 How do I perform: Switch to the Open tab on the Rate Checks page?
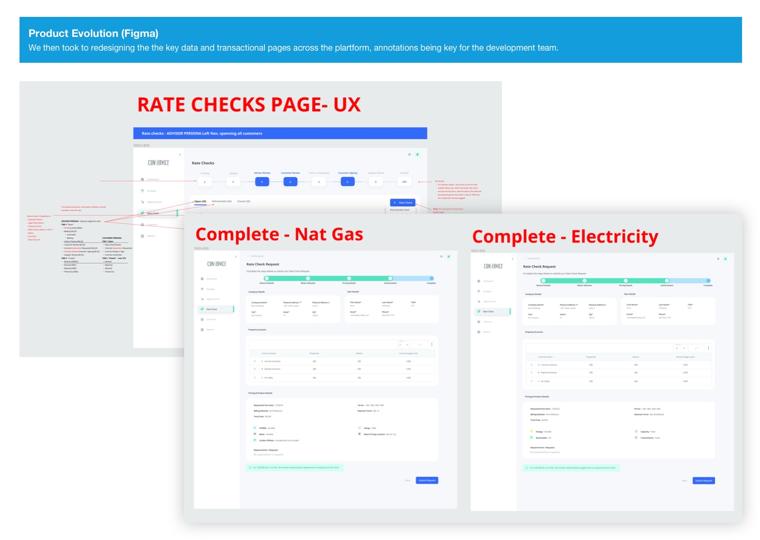[x=200, y=201]
